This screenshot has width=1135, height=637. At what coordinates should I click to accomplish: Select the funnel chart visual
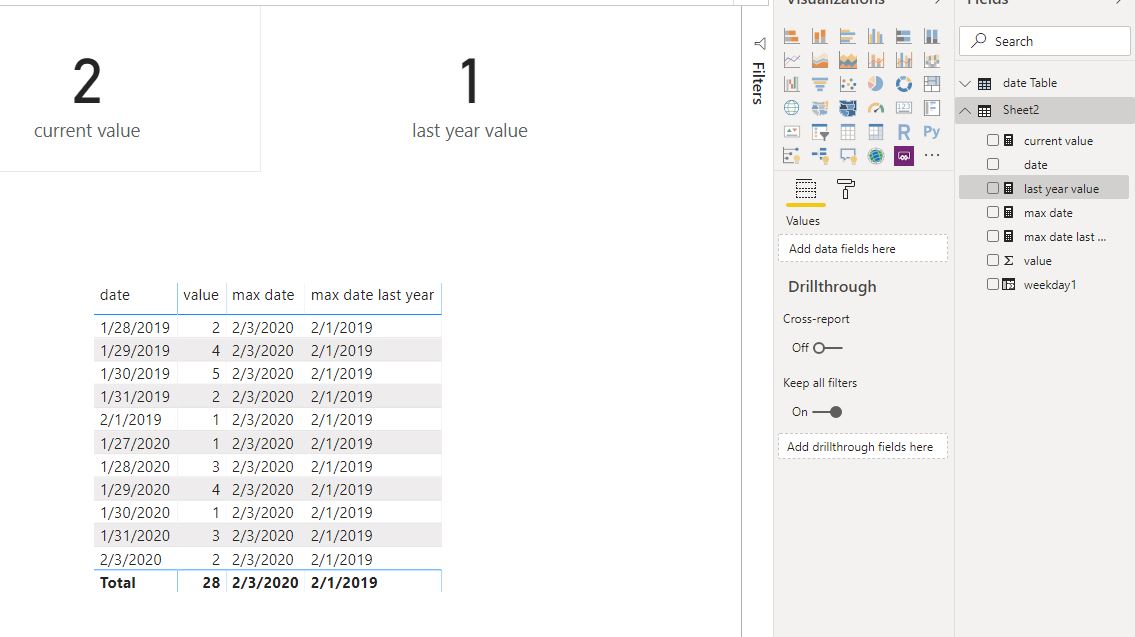click(819, 84)
